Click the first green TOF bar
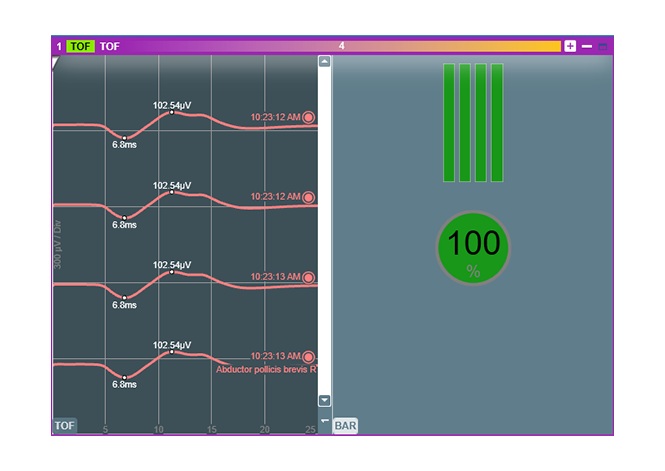The height and width of the screenshot is (471, 665). click(x=449, y=122)
